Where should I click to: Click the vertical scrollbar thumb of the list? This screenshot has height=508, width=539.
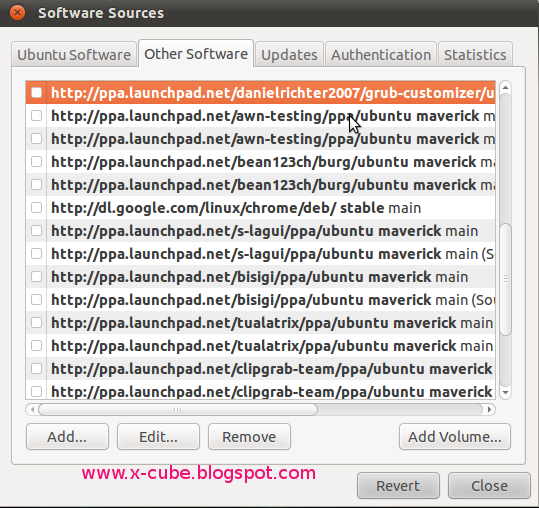pyautogui.click(x=505, y=279)
